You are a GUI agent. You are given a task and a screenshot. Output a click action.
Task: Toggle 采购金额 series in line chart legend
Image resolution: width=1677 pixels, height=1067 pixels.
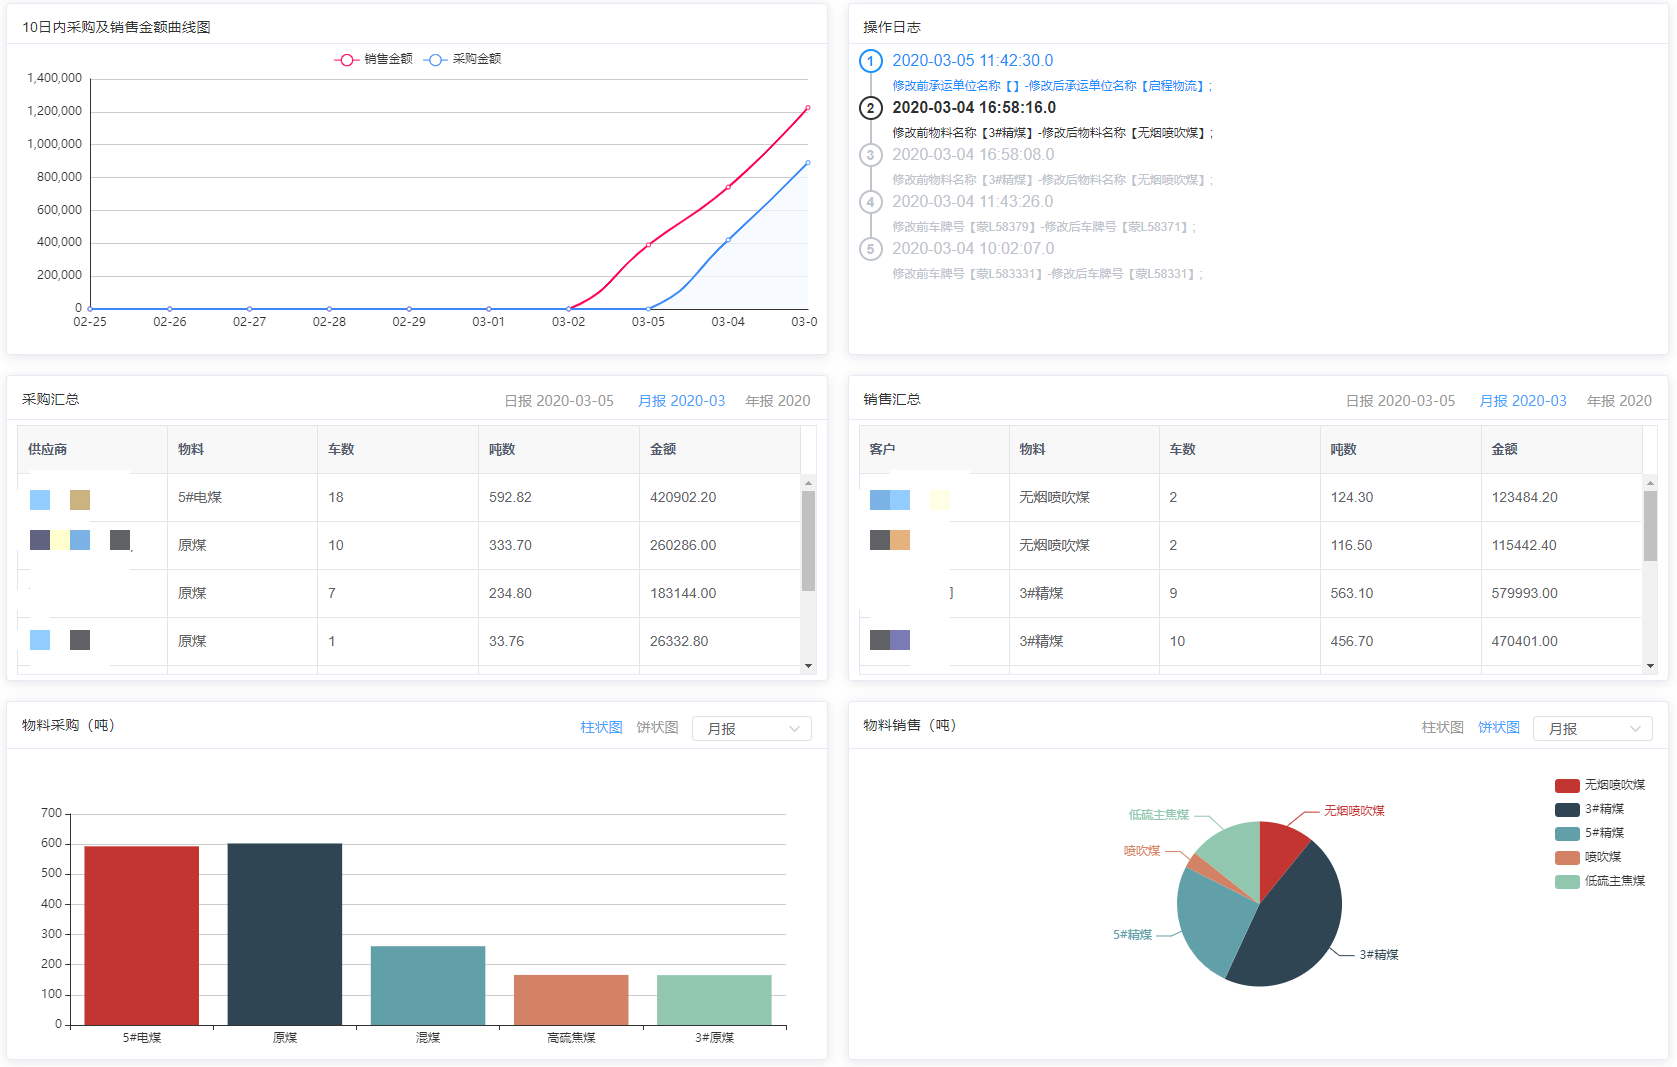(x=463, y=59)
